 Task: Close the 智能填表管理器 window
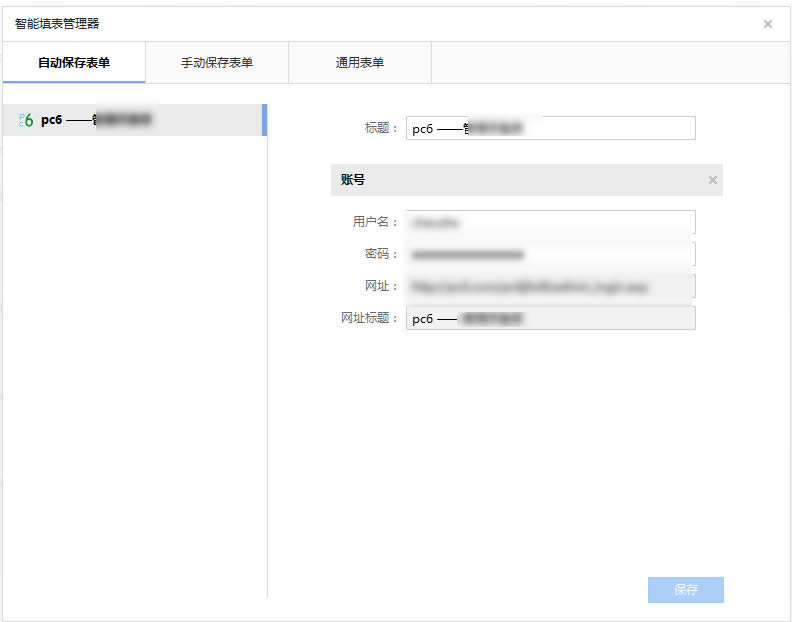(x=768, y=24)
